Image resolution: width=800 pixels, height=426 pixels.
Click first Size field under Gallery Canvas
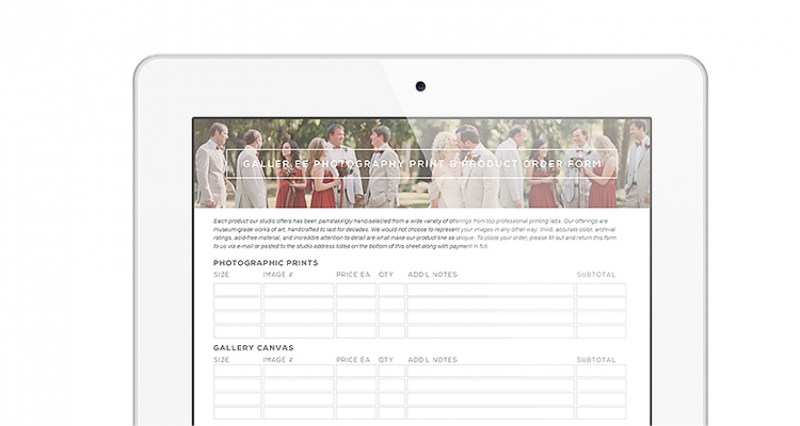point(237,371)
